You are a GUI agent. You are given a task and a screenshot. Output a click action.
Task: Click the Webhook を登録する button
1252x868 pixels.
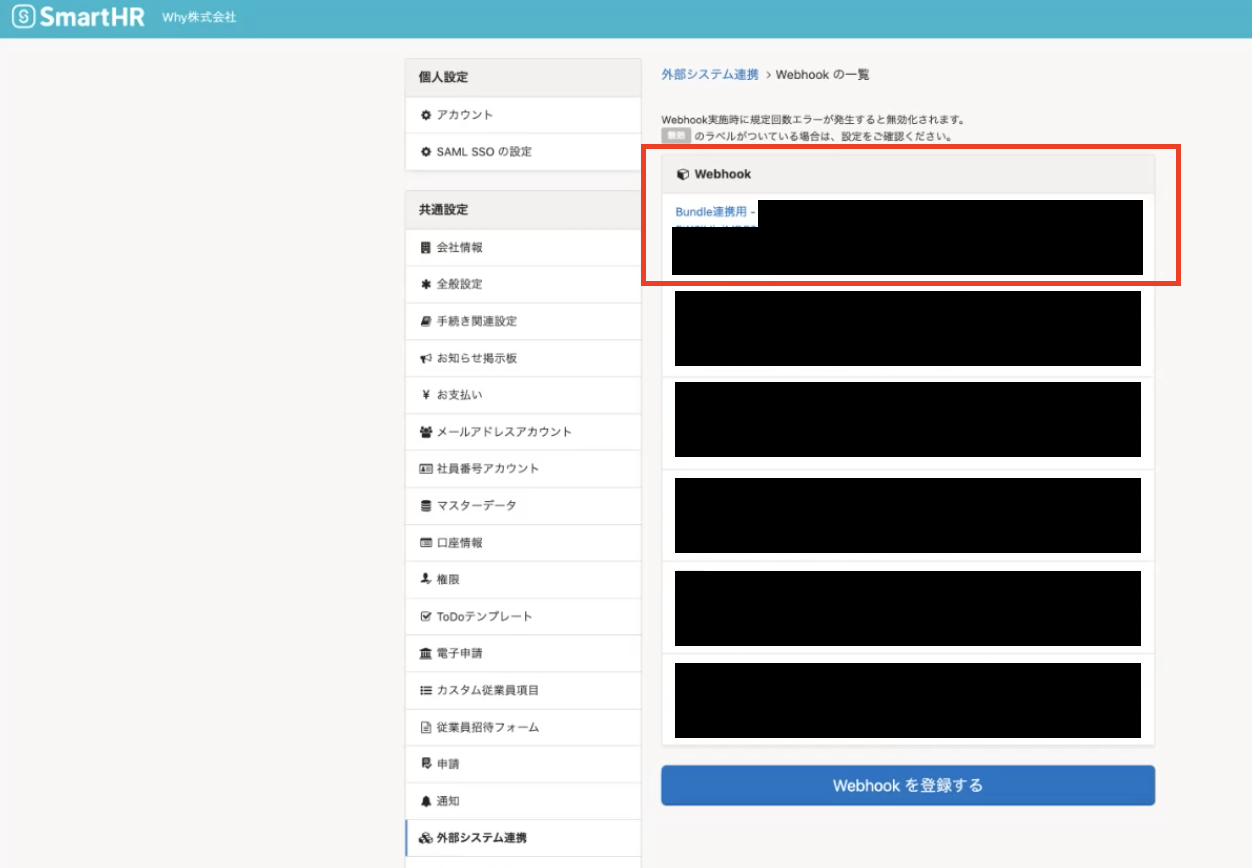tap(908, 786)
